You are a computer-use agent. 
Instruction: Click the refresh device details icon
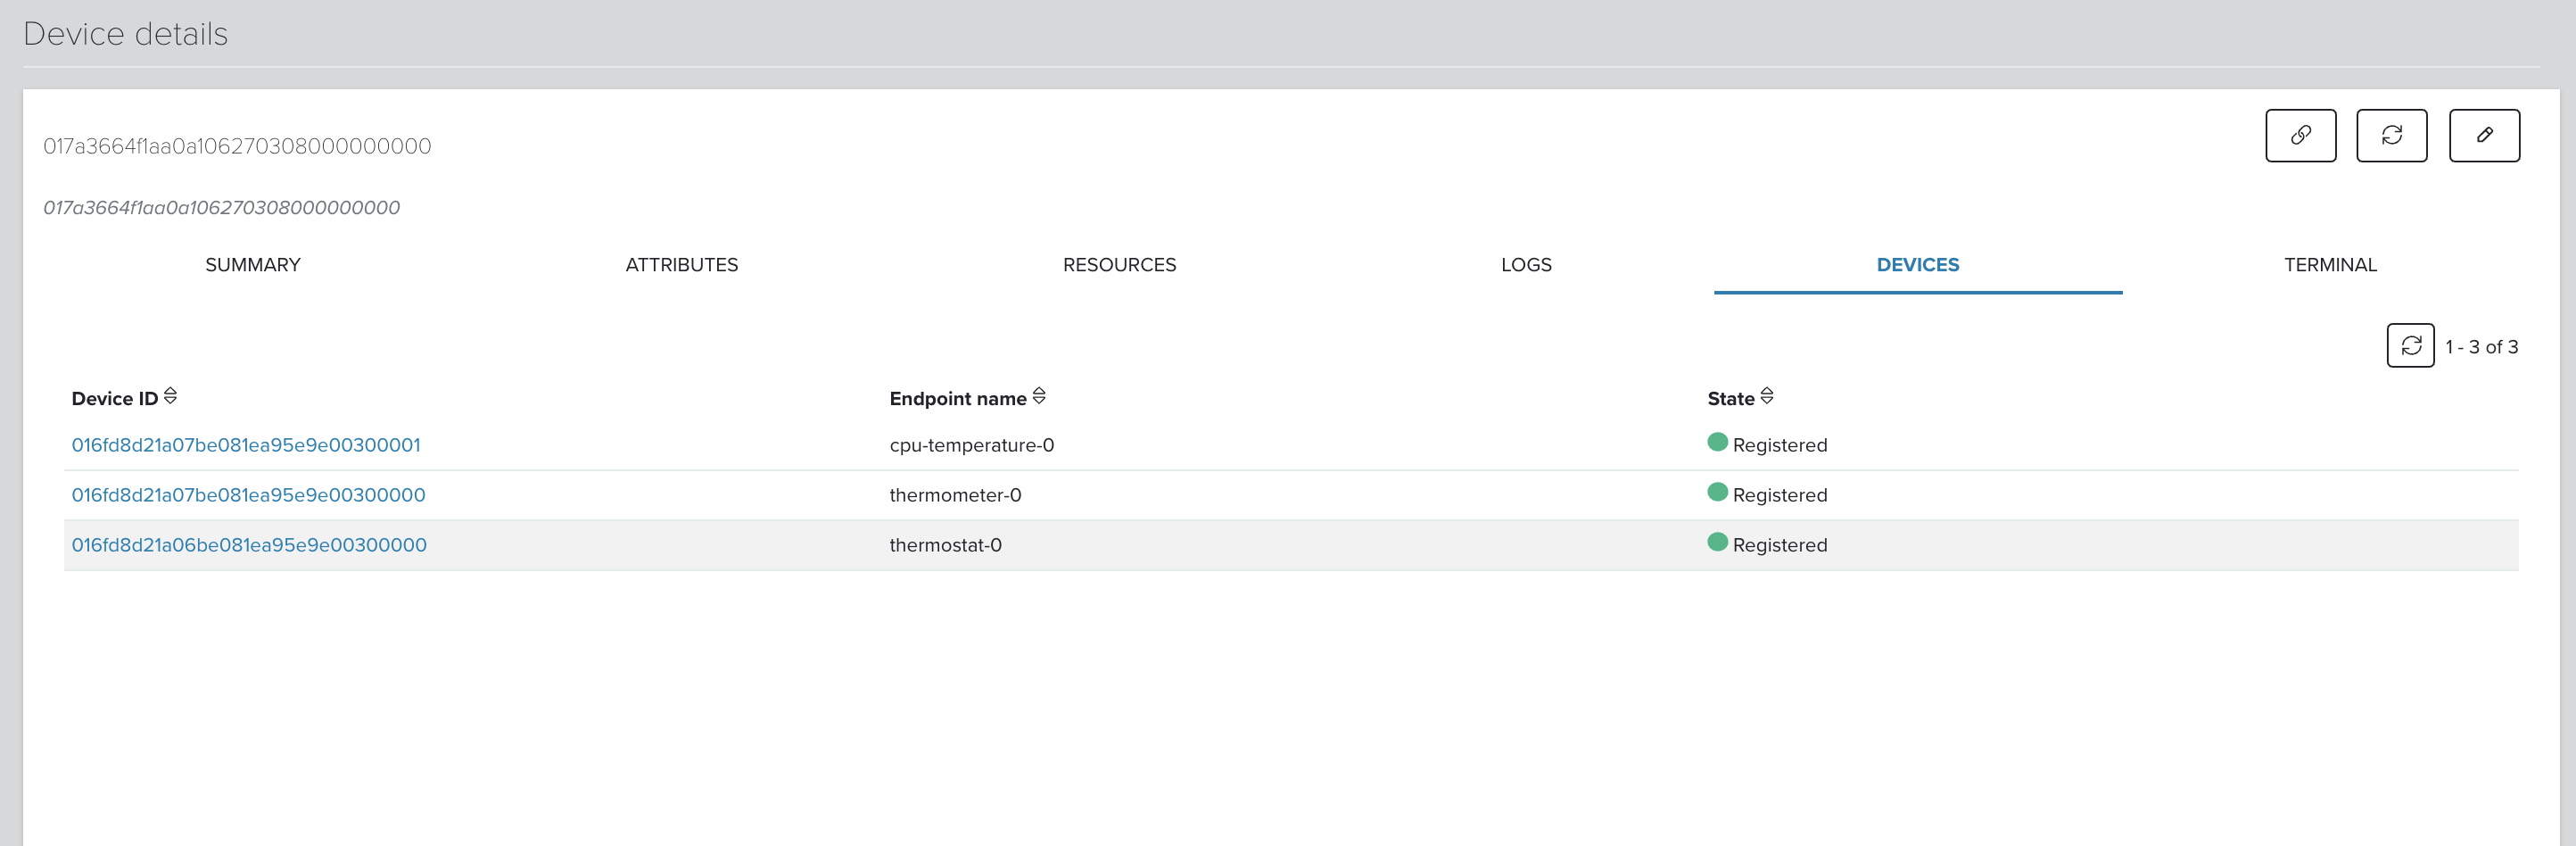tap(2391, 135)
